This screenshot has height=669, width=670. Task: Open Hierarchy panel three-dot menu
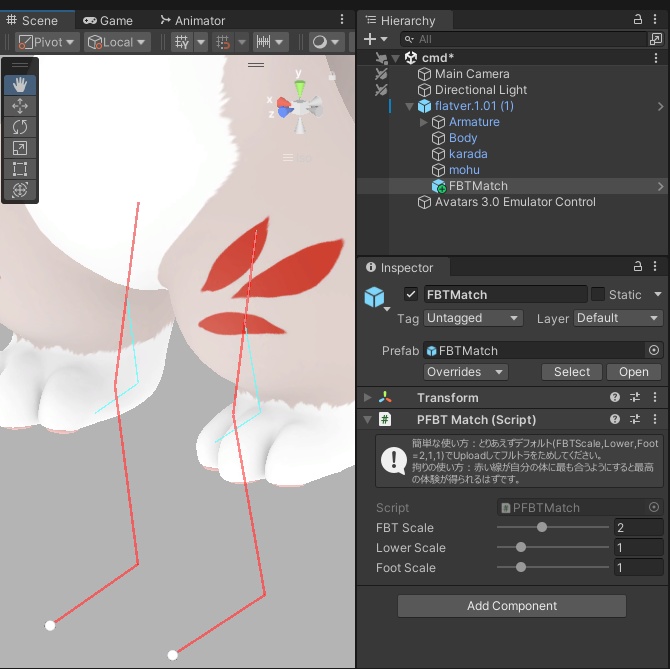coord(655,19)
